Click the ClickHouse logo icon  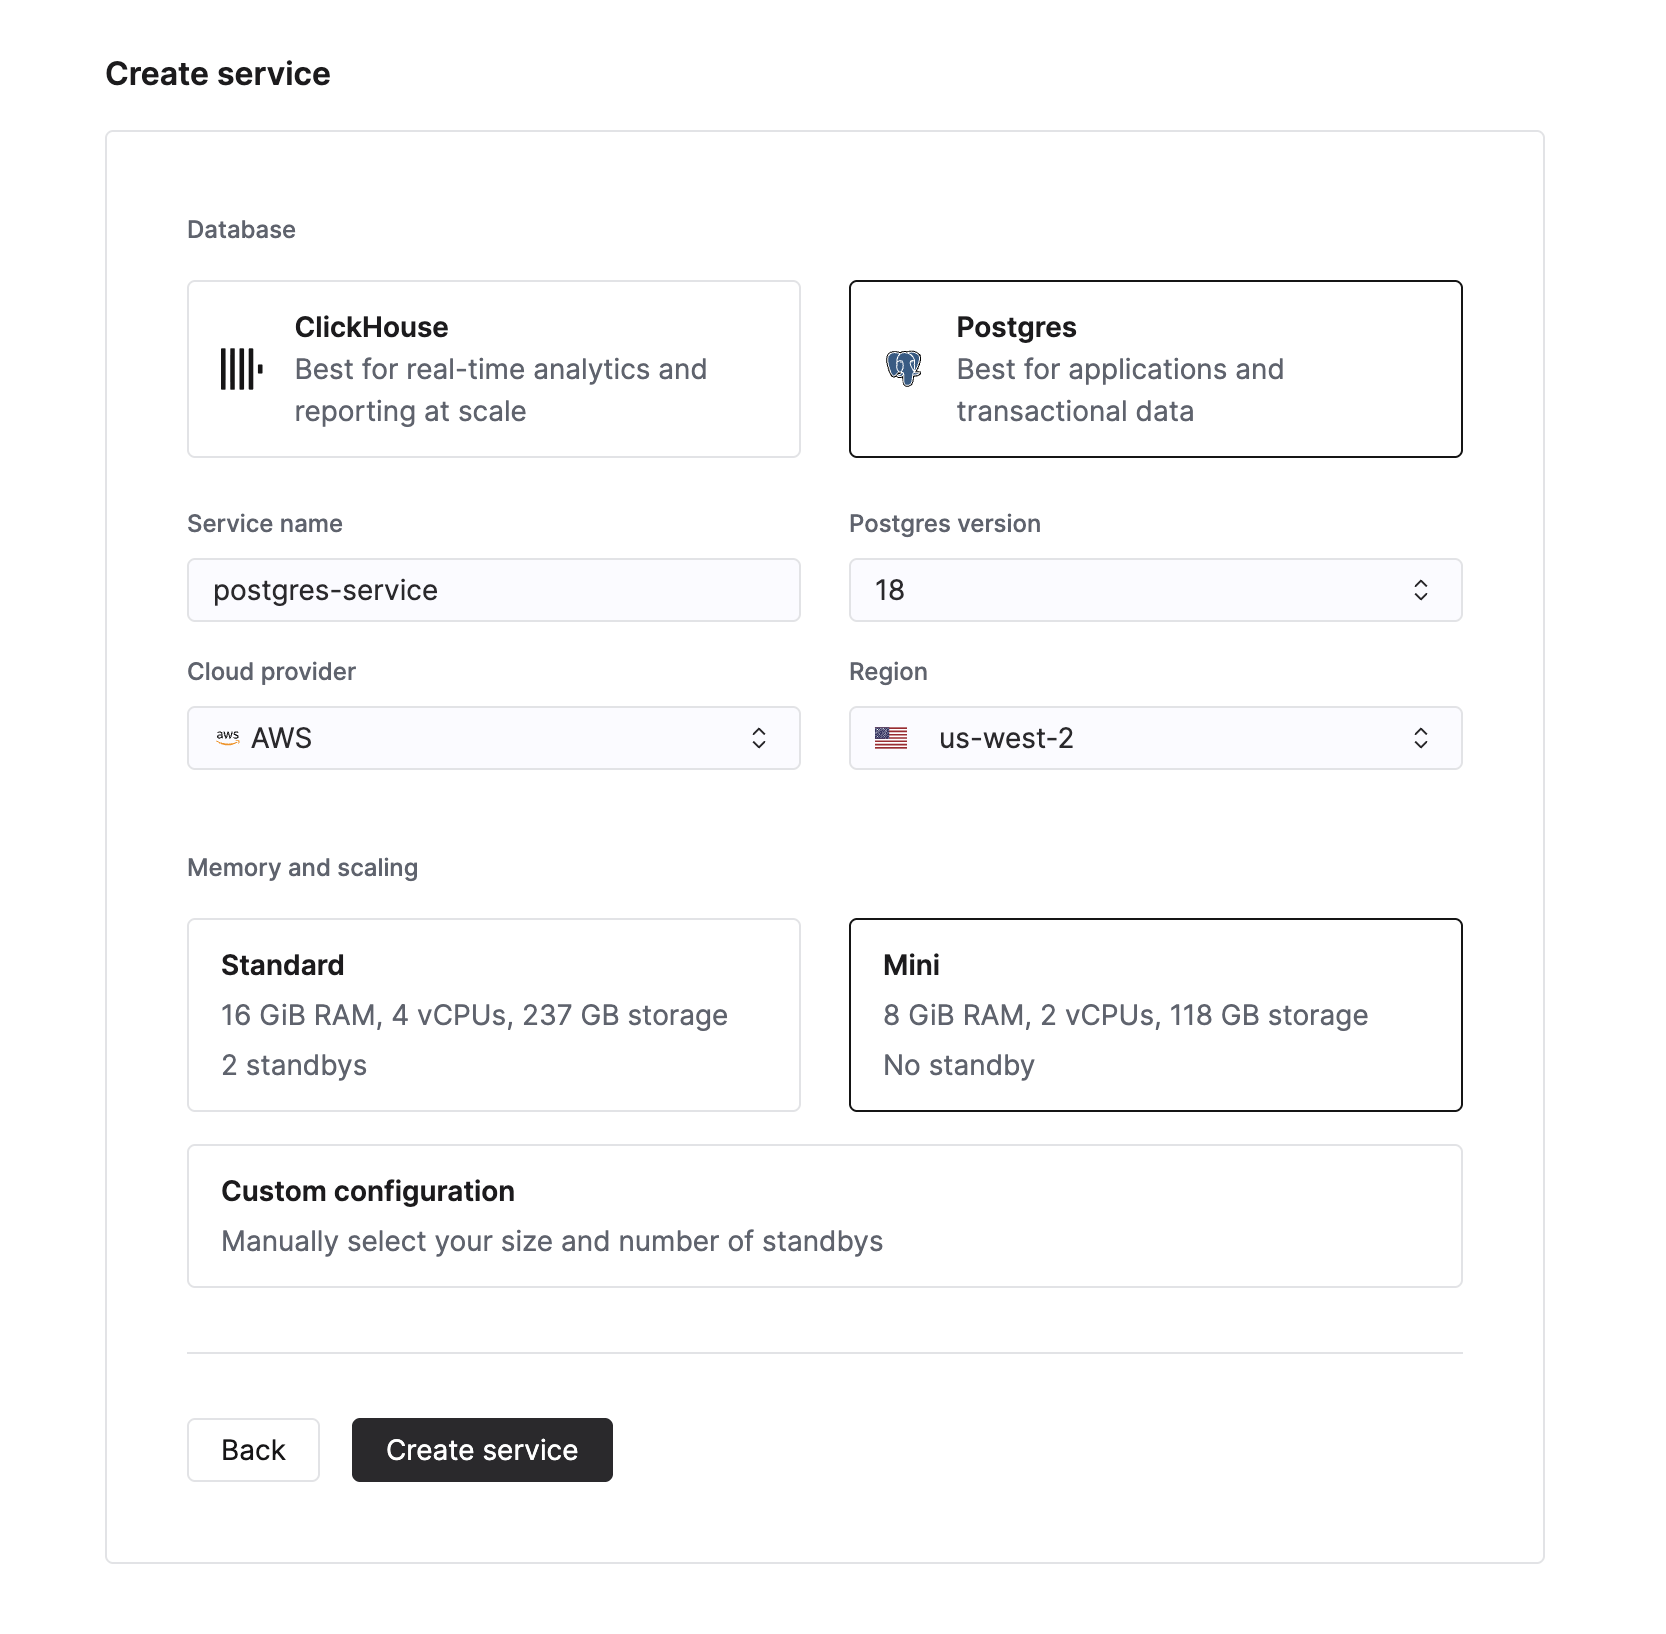[240, 369]
